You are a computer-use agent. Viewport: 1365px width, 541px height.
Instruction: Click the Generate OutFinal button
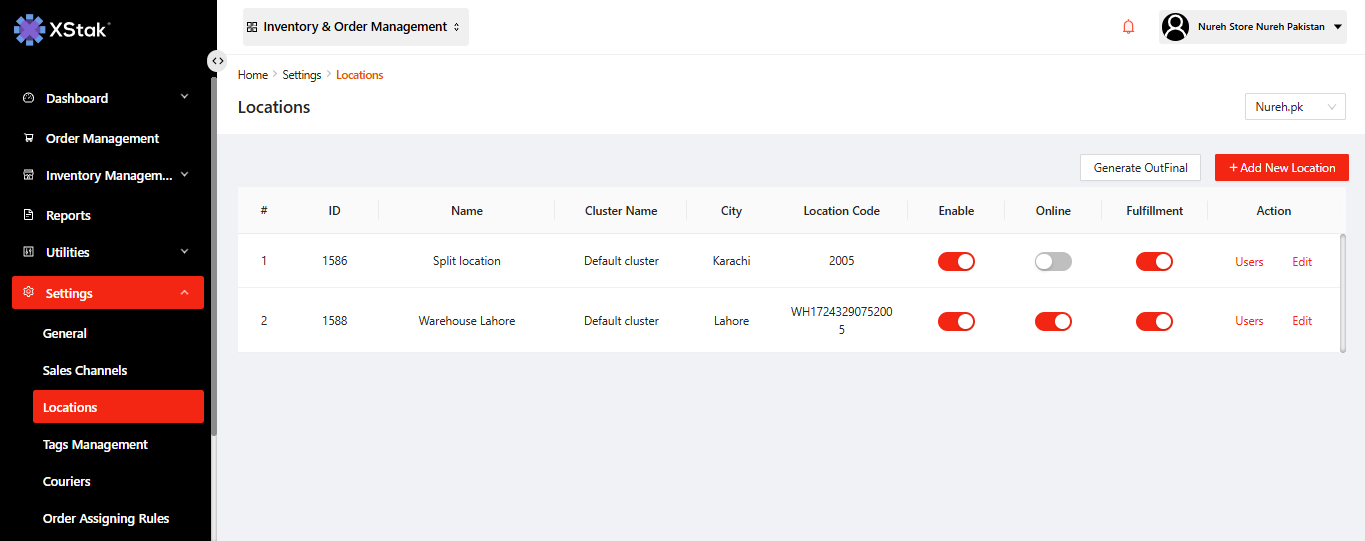[1140, 168]
